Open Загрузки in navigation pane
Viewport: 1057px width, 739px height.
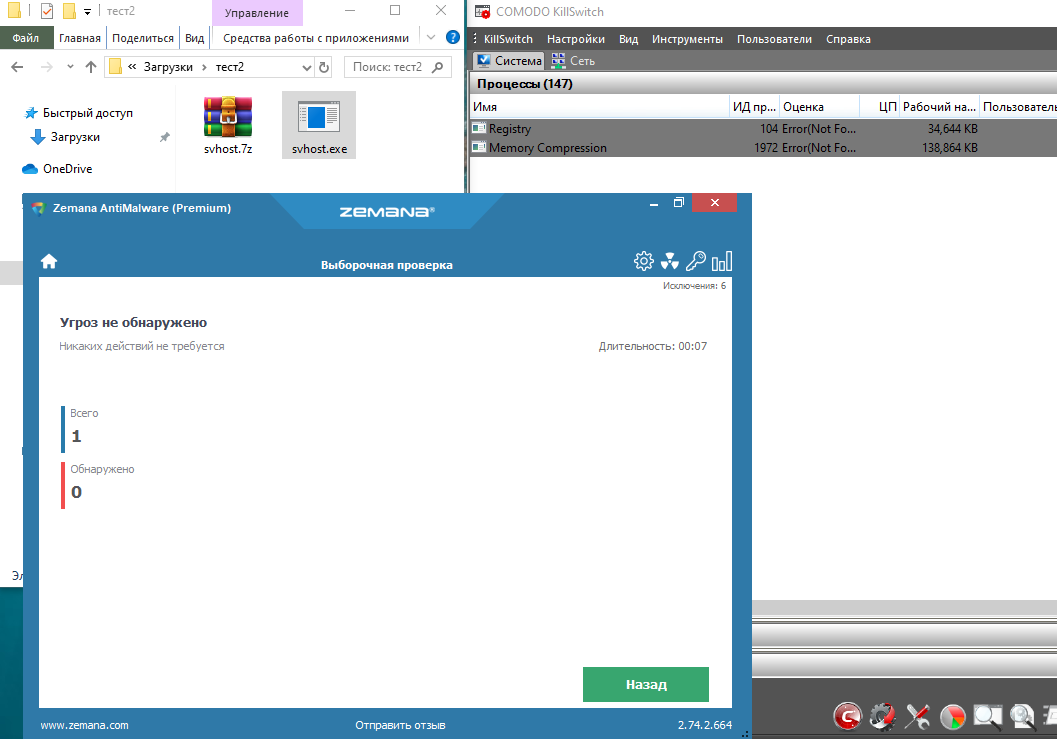click(x=65, y=137)
